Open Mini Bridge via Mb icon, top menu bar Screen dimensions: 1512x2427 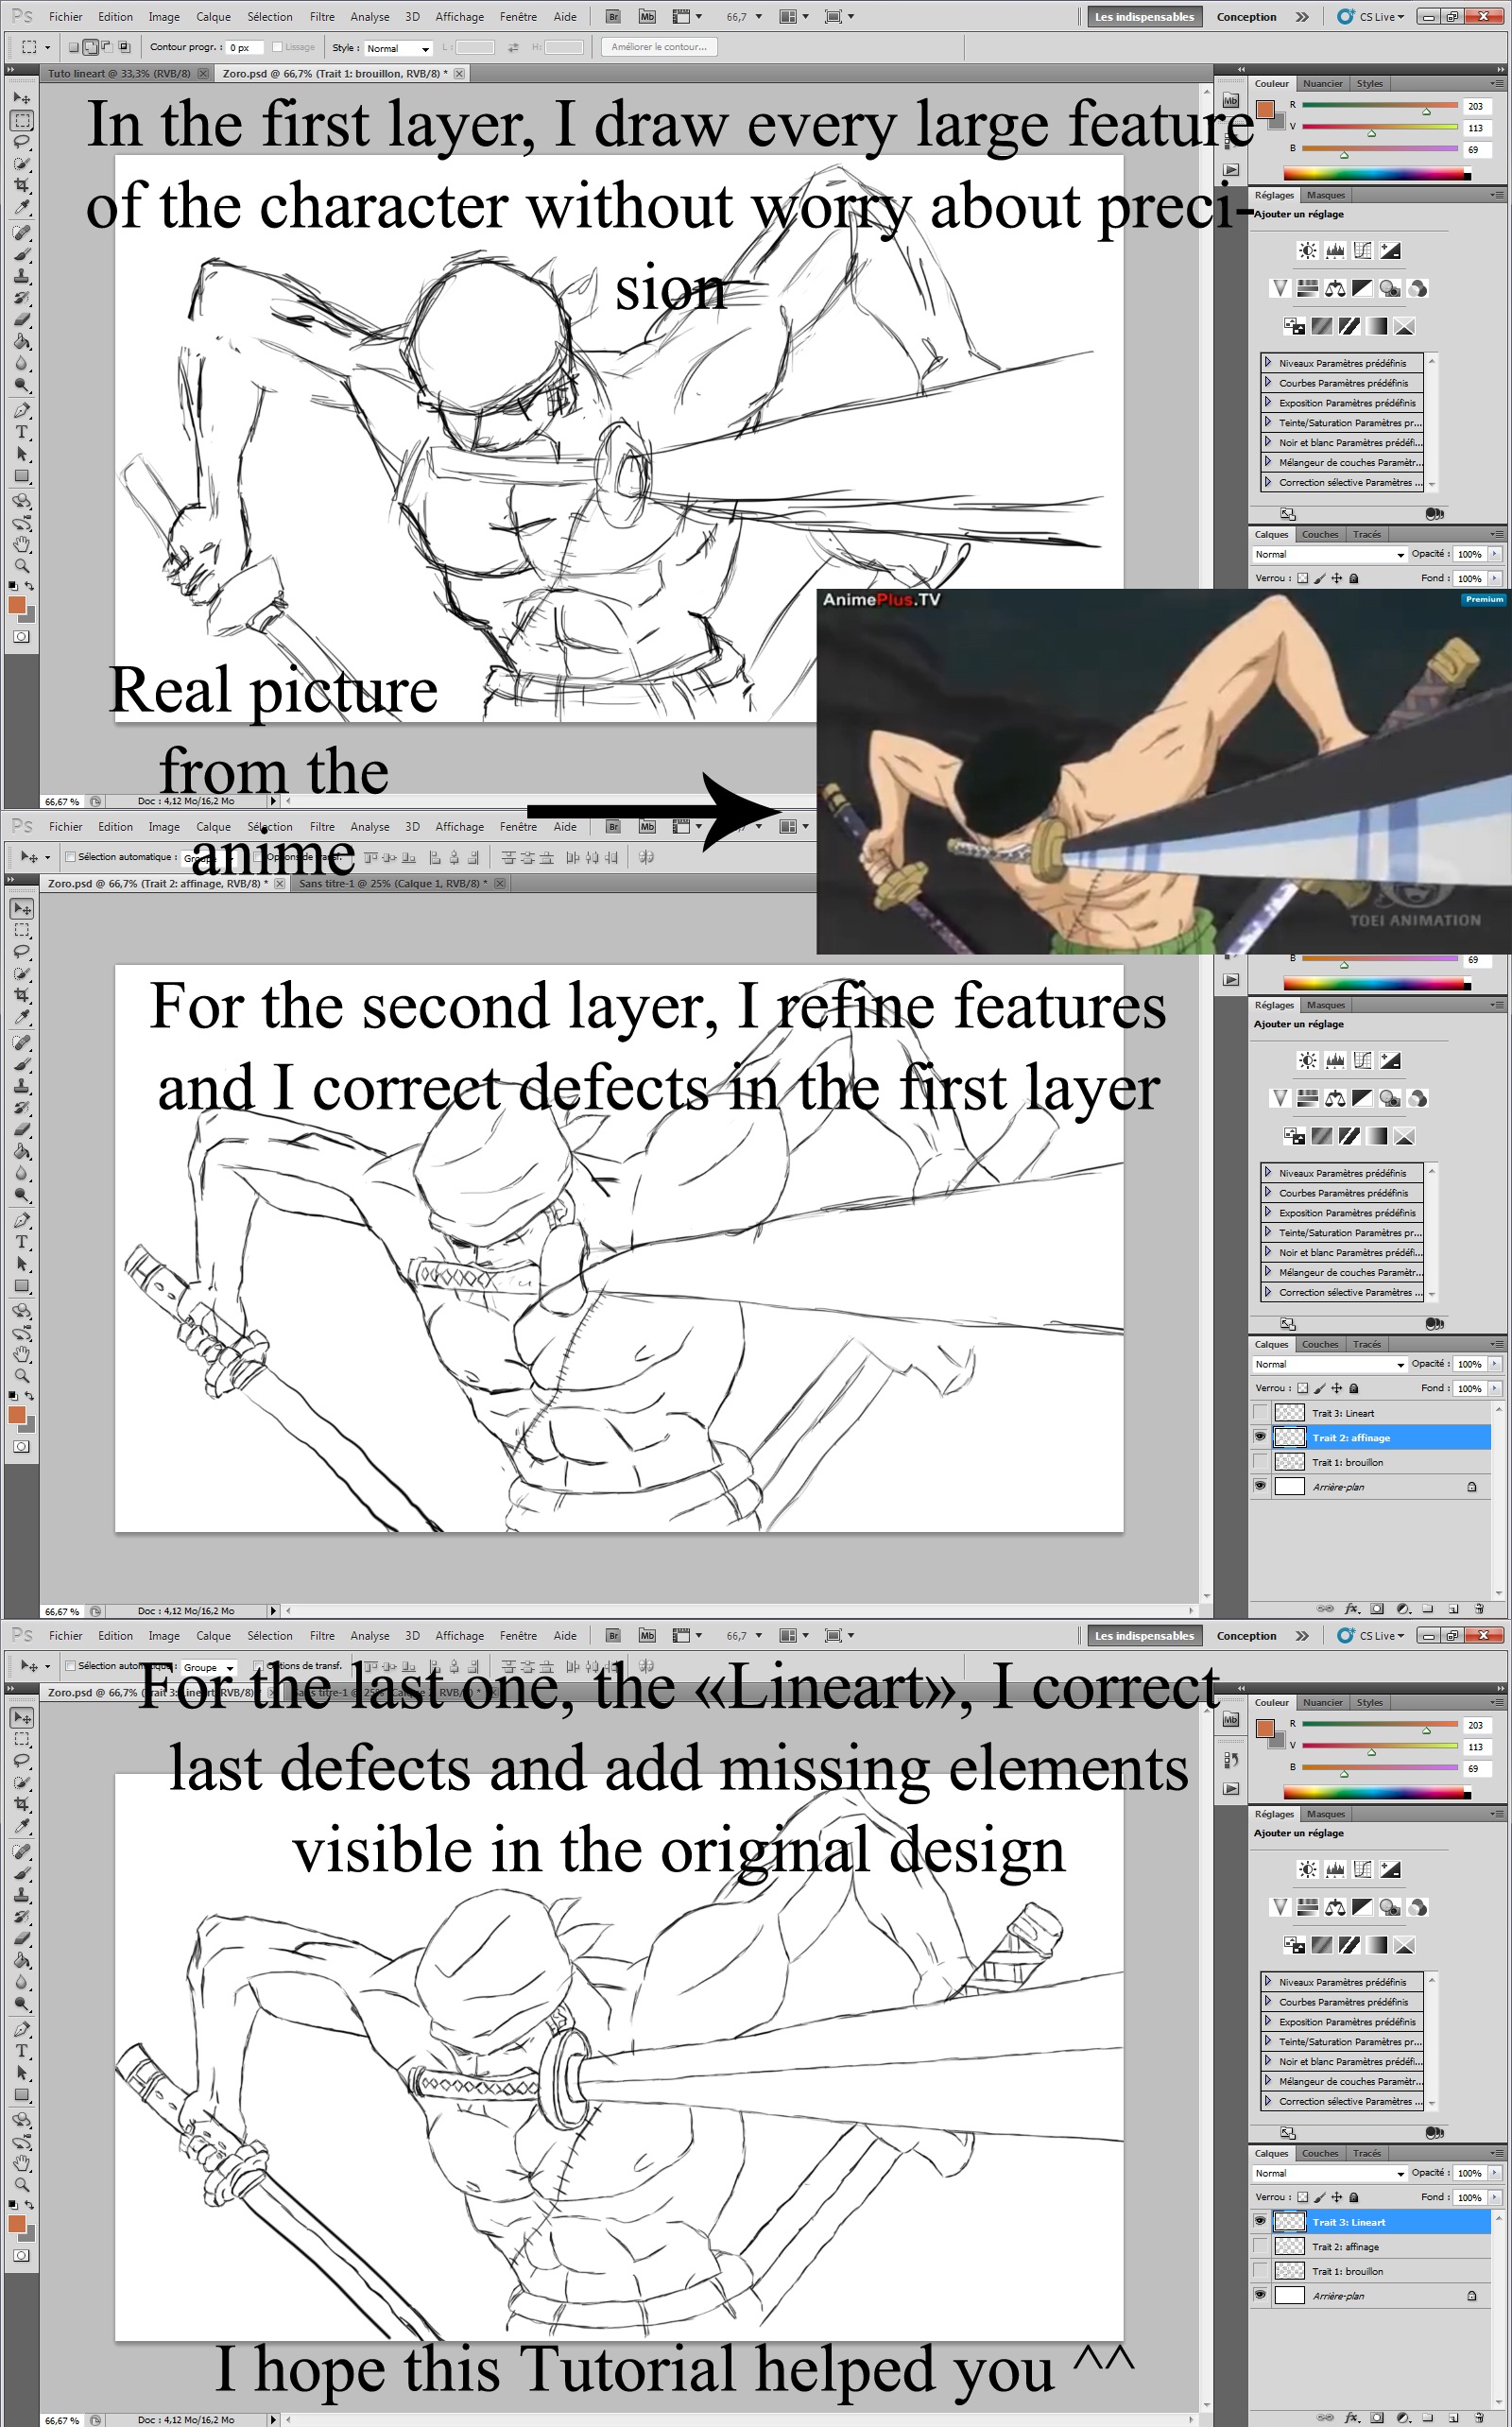click(647, 17)
